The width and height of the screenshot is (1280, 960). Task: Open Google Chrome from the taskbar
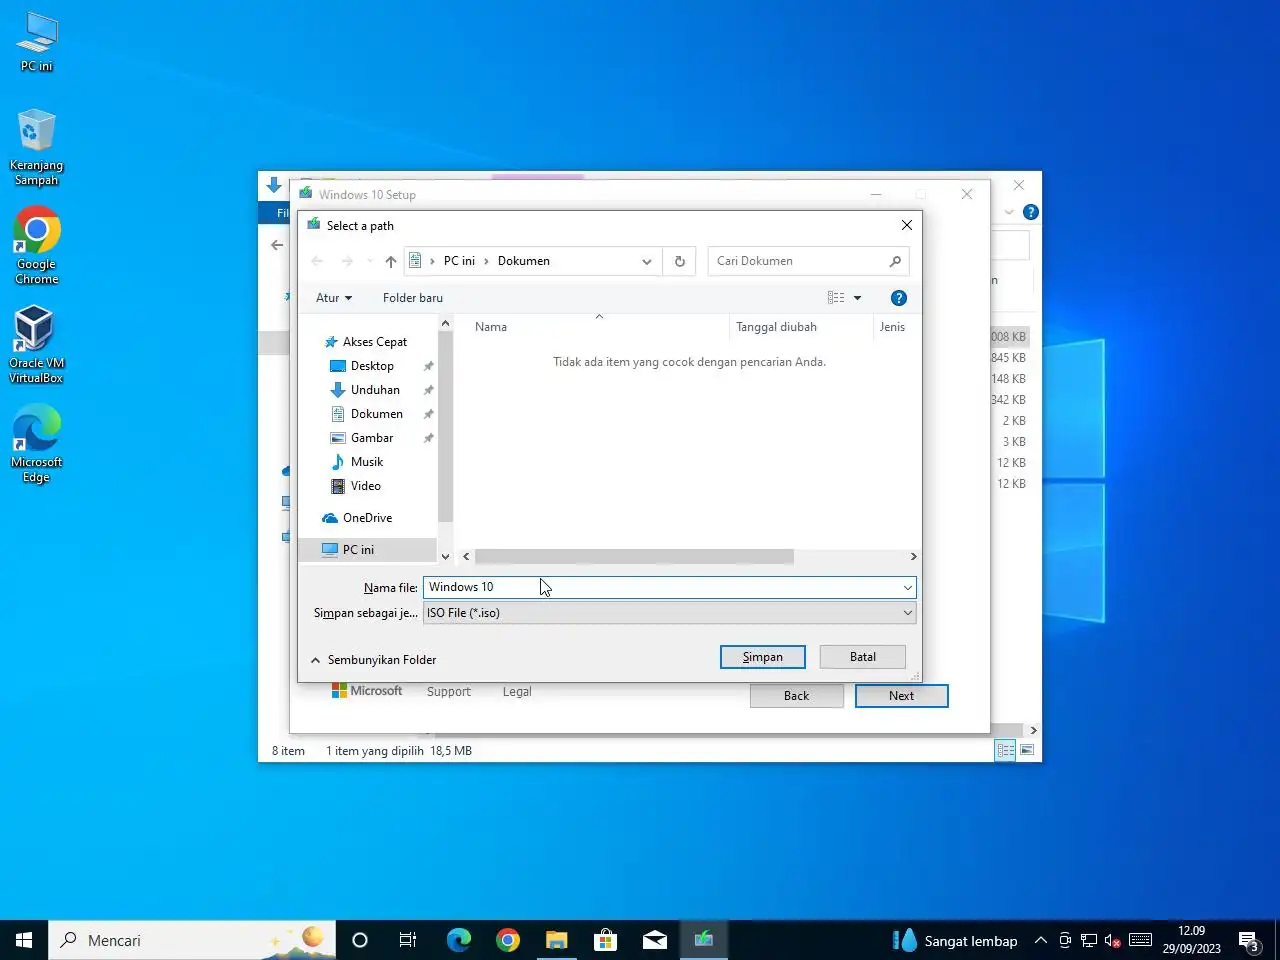[508, 940]
